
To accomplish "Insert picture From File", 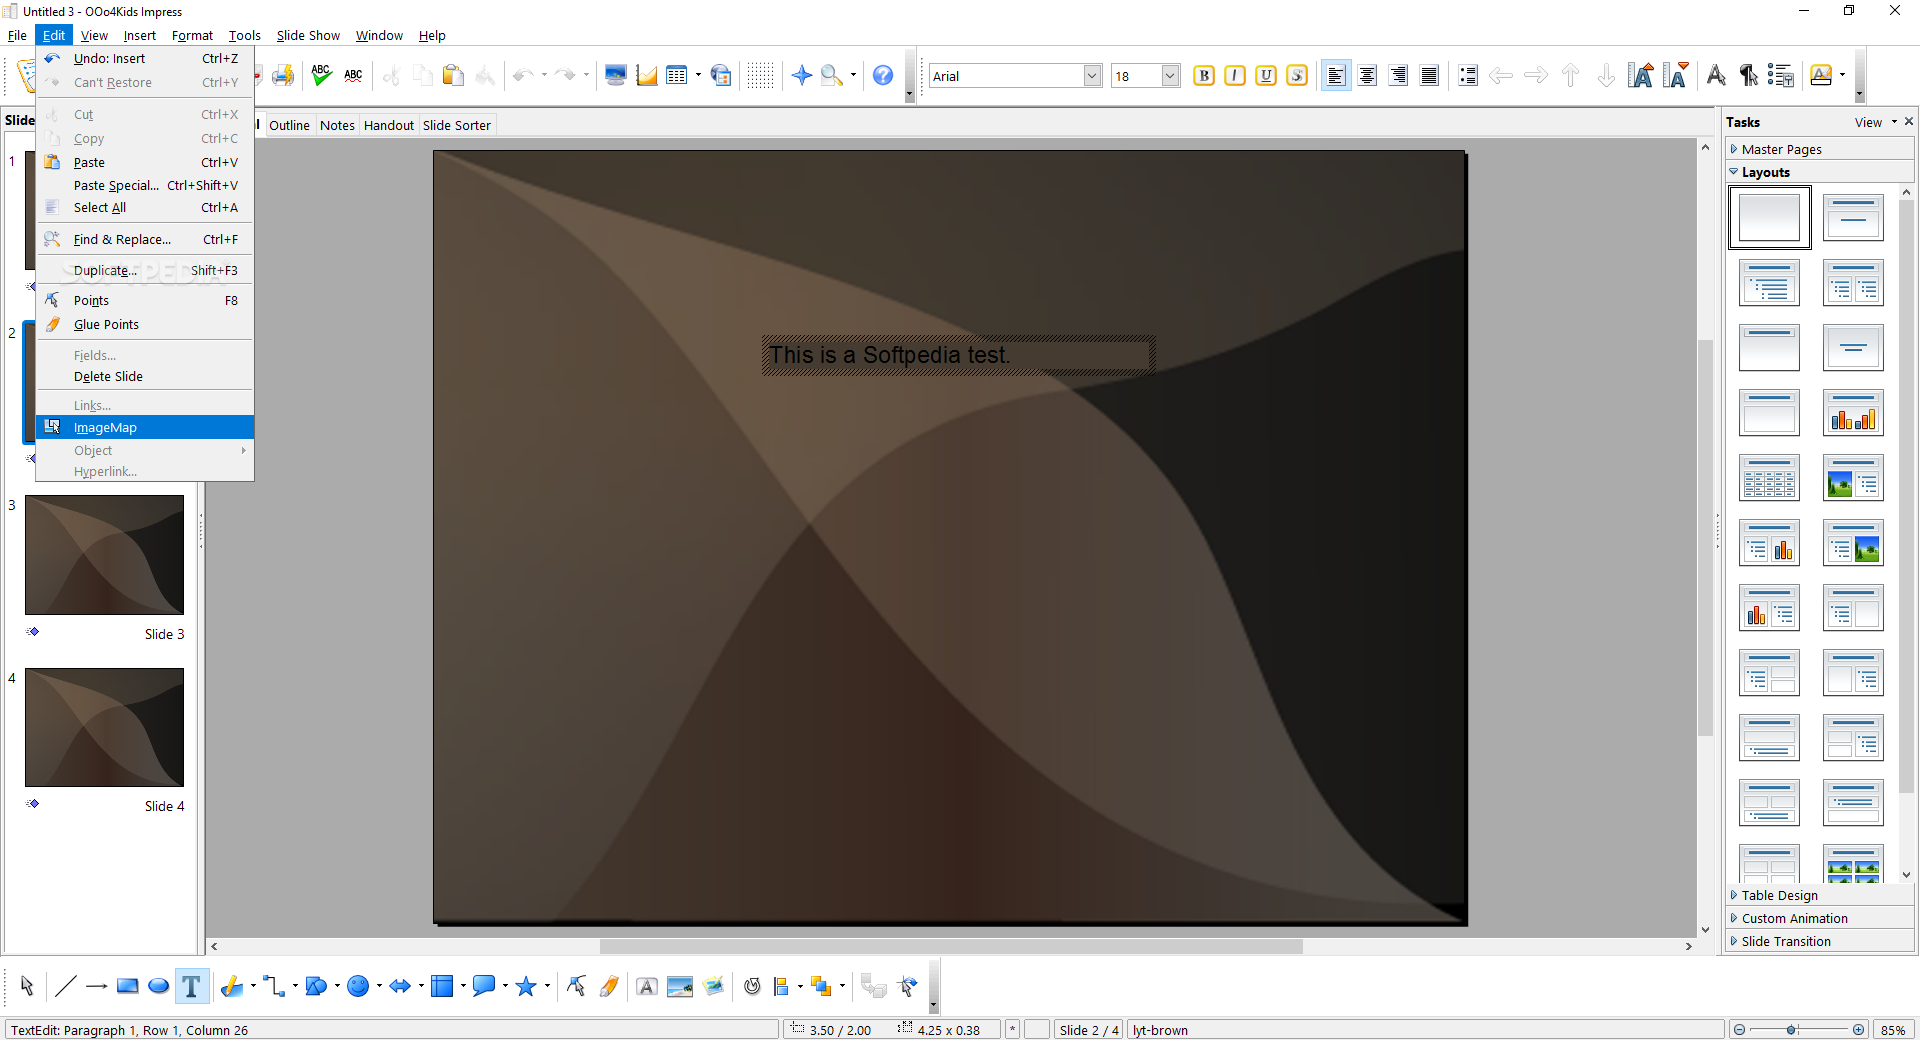I will point(680,987).
